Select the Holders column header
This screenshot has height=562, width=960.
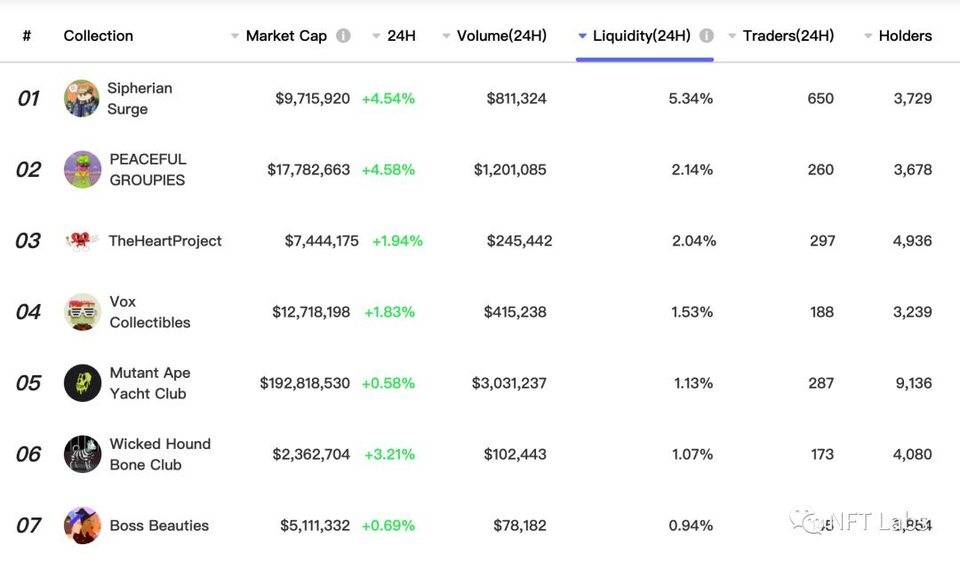[905, 36]
